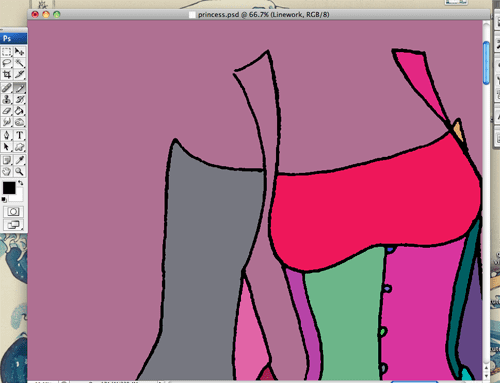Viewport: 500px width, 383px height.
Task: Choose the Clone Stamp tool
Action: (x=7, y=99)
